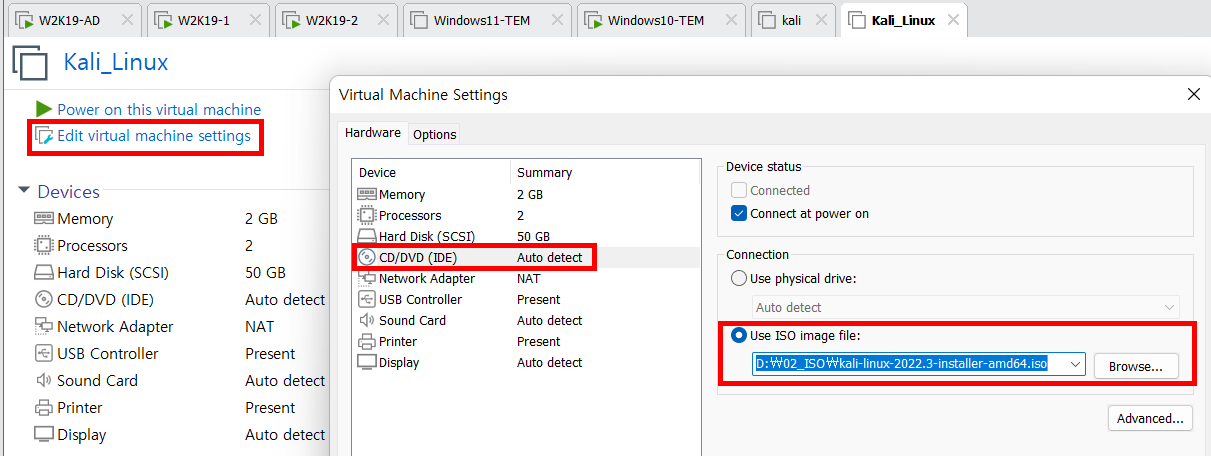Select Use ISO image file radio button
Screen dimensions: 1211x456
coord(739,335)
